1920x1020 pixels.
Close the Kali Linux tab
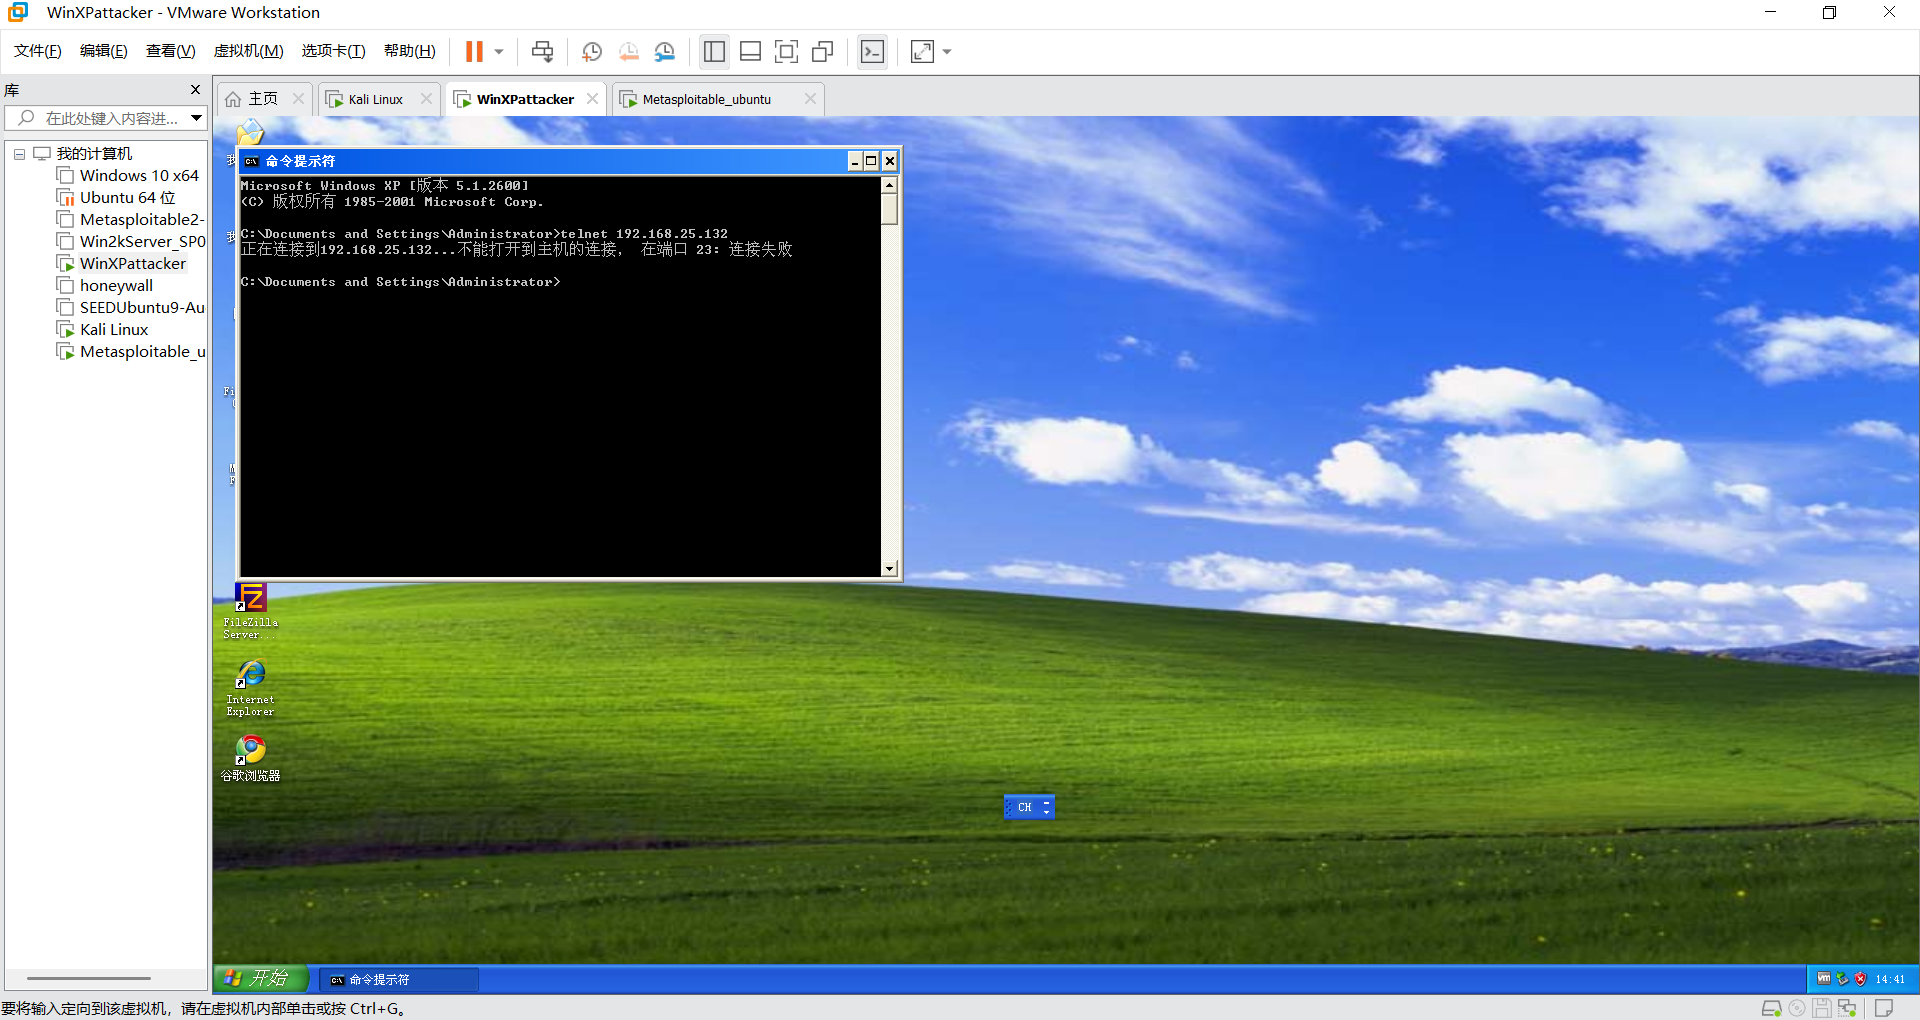[x=426, y=99]
